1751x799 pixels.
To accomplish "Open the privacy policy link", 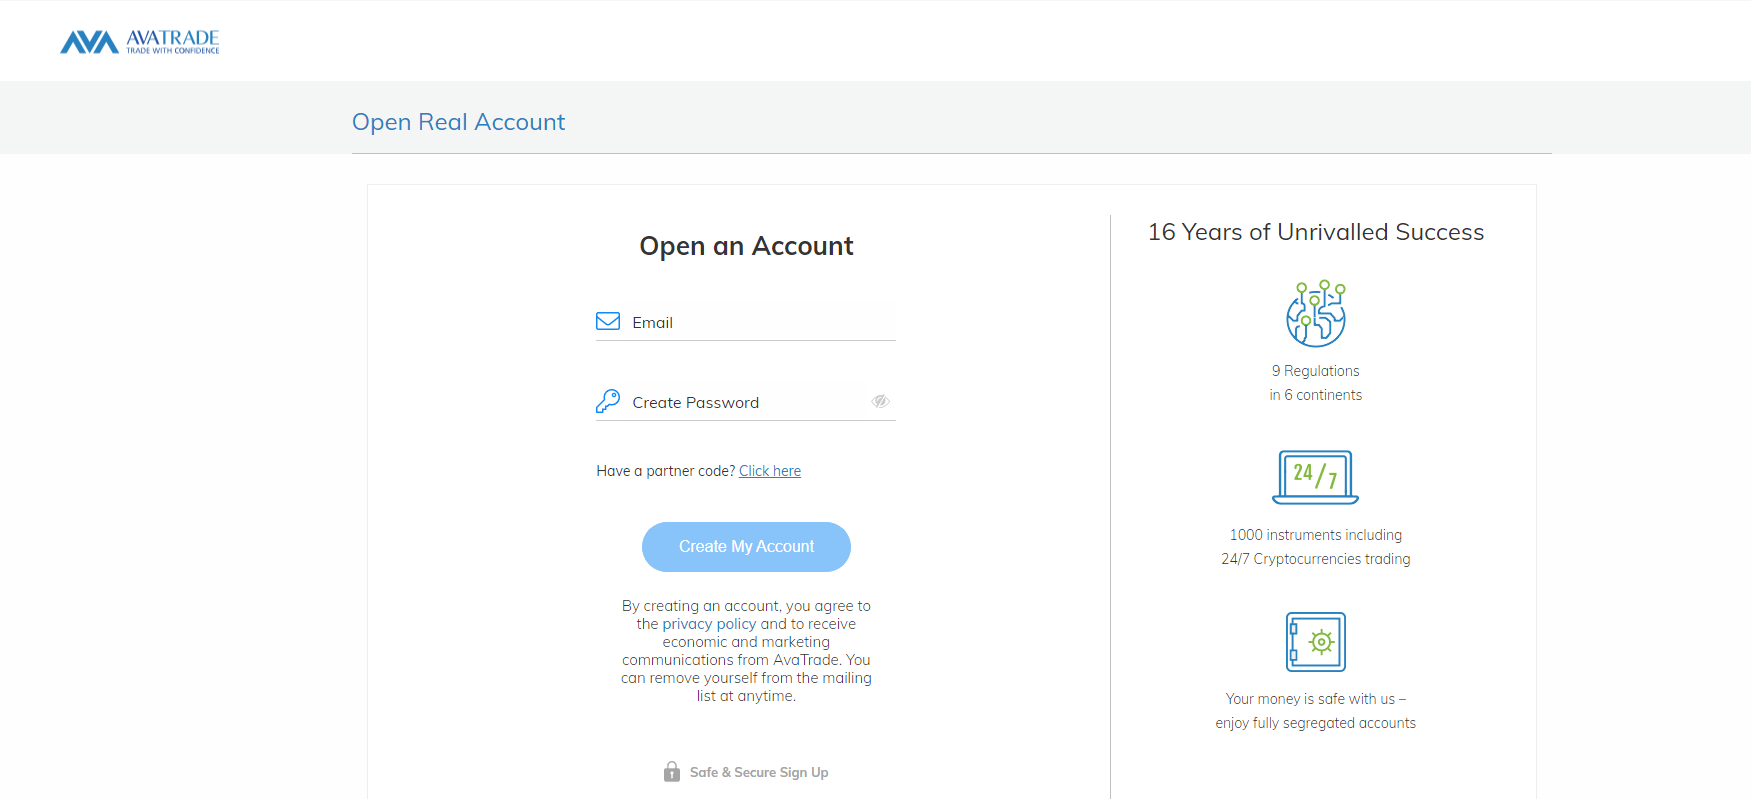I will point(709,624).
